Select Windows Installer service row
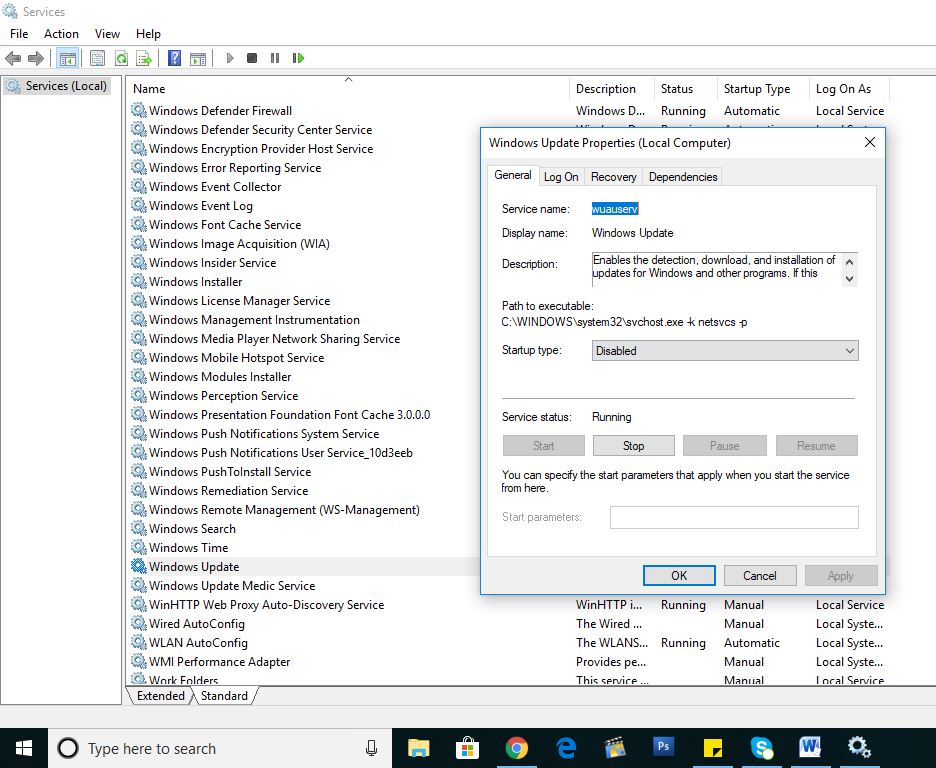The image size is (936, 768). pyautogui.click(x=195, y=282)
